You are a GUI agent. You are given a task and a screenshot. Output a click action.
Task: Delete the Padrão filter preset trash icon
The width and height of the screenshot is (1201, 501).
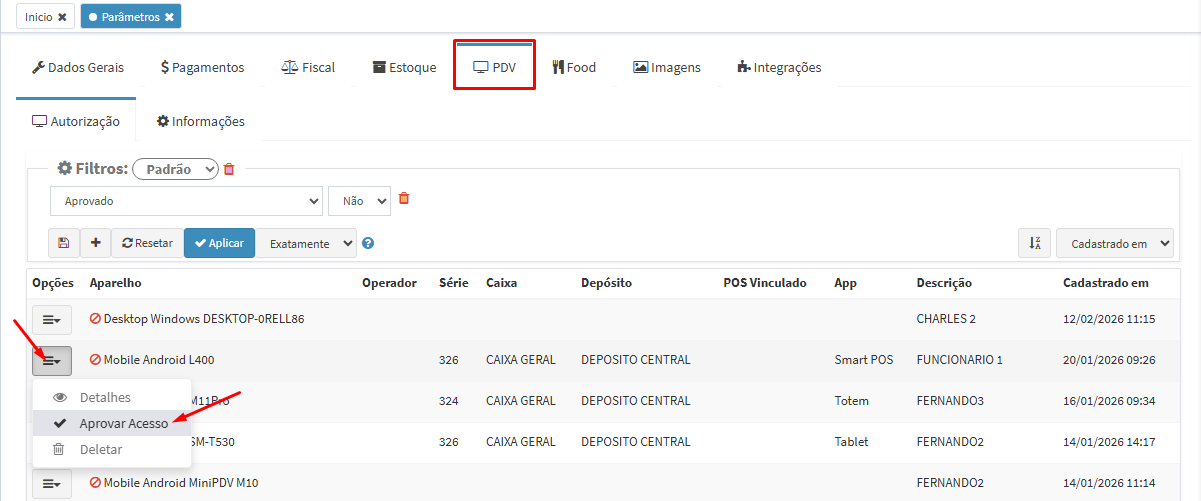[229, 169]
